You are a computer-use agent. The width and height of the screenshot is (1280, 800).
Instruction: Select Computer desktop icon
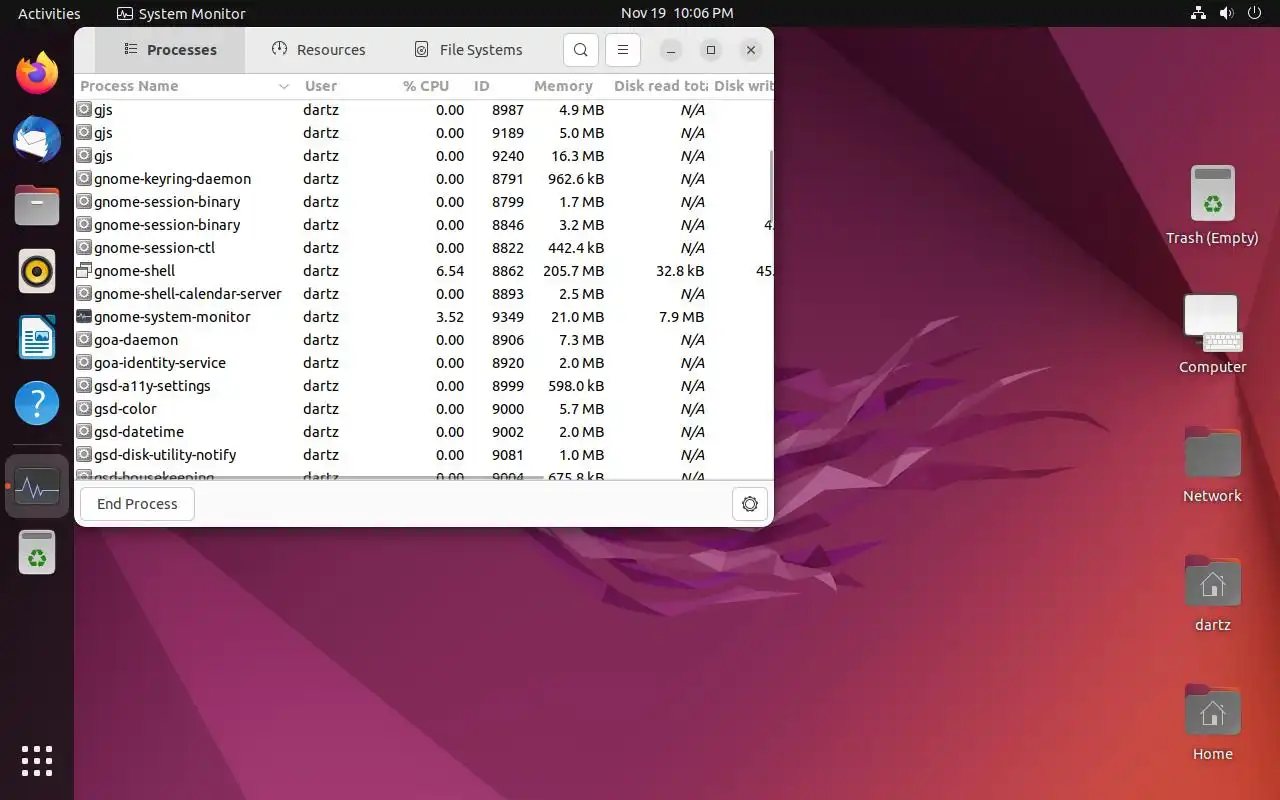click(1212, 334)
